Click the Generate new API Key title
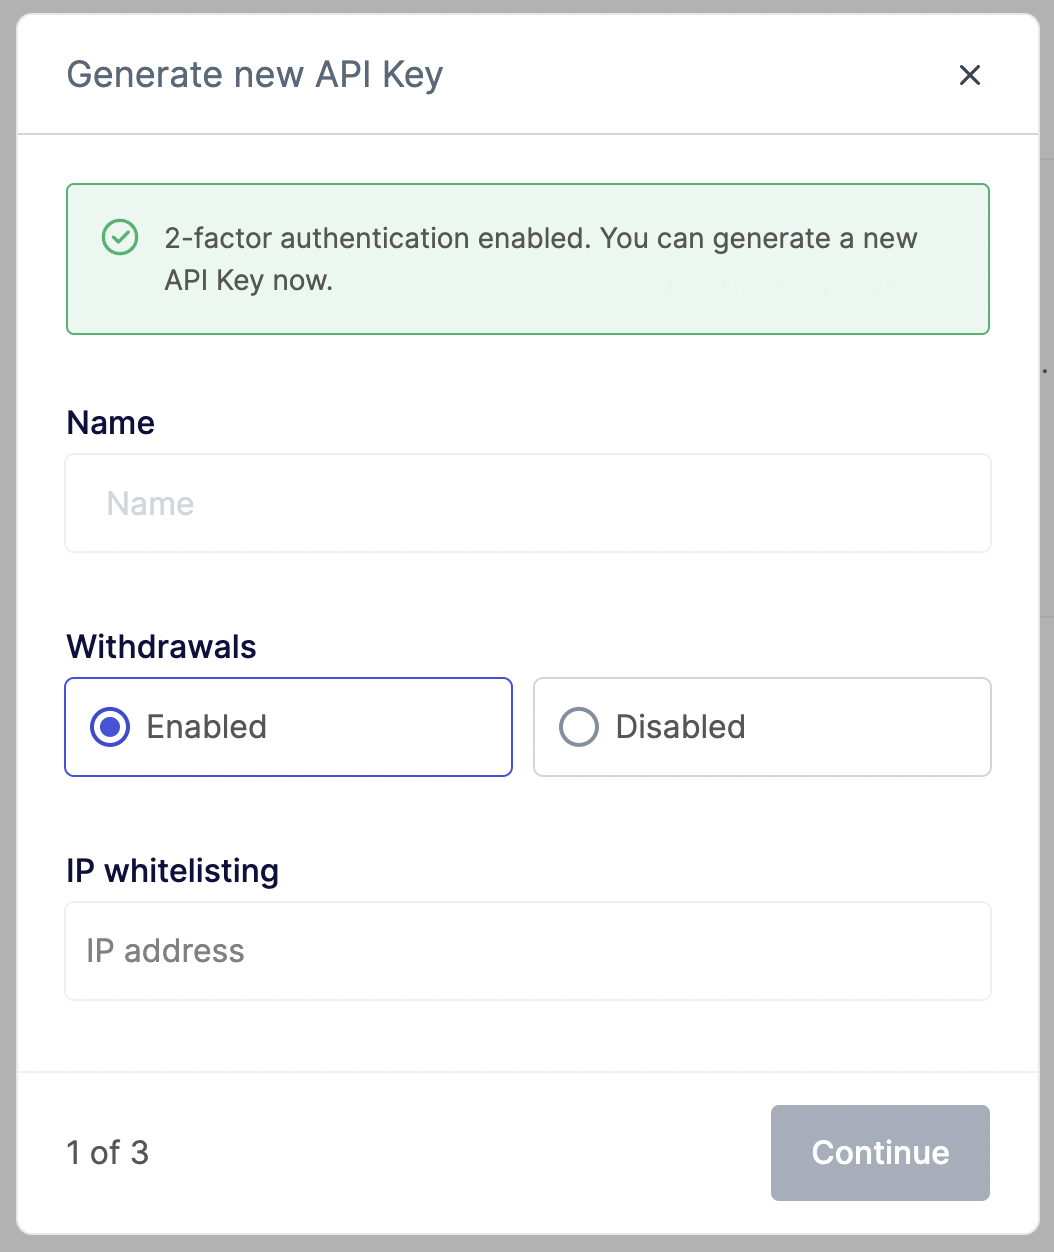 pos(254,75)
